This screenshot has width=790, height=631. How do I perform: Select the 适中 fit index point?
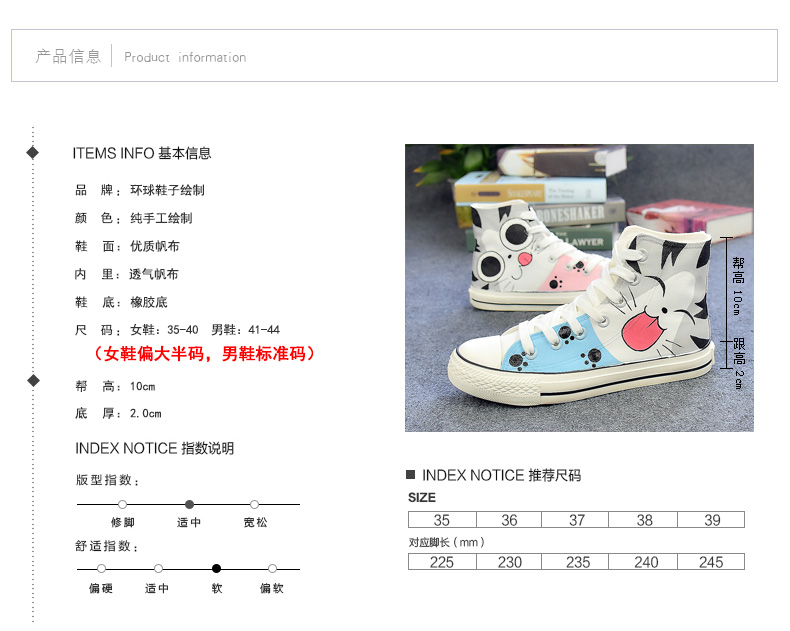(189, 504)
